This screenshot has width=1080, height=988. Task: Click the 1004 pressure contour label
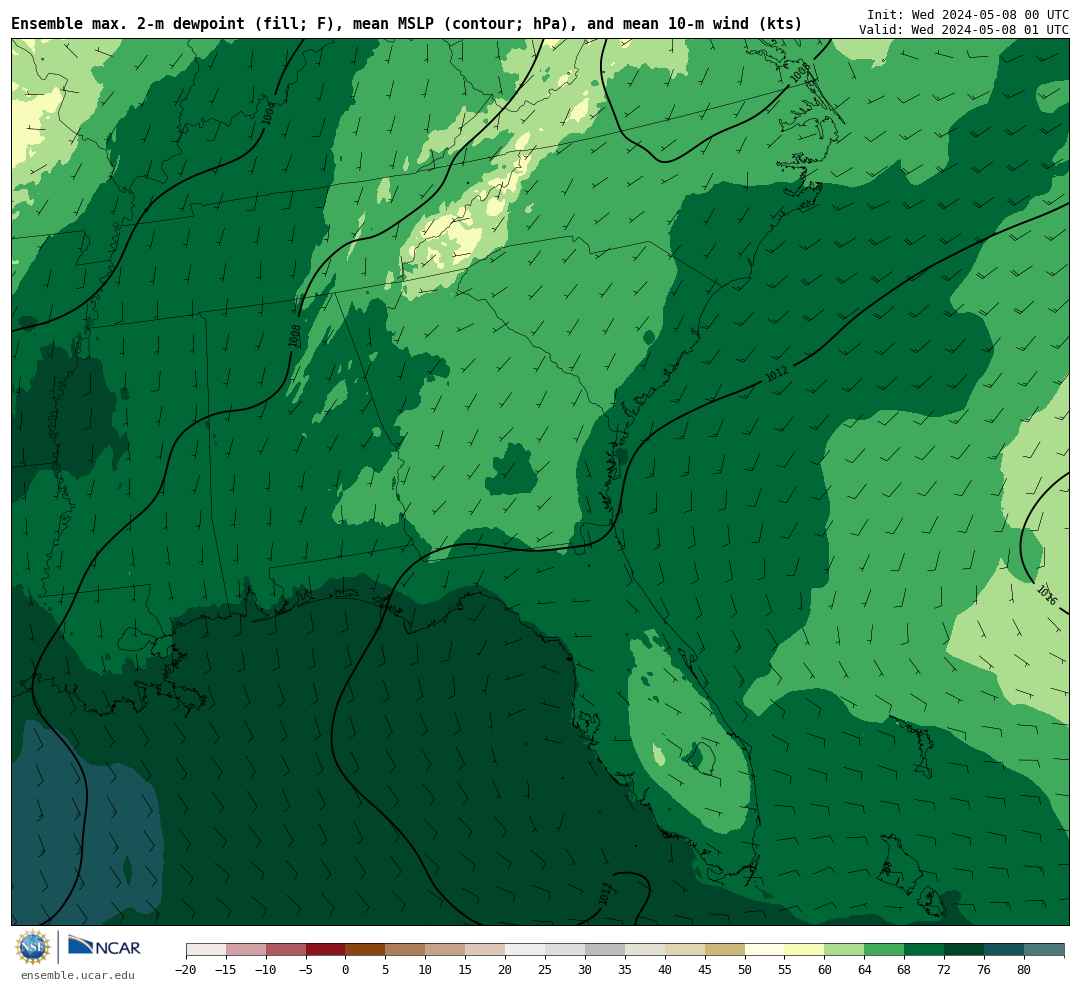point(268,113)
